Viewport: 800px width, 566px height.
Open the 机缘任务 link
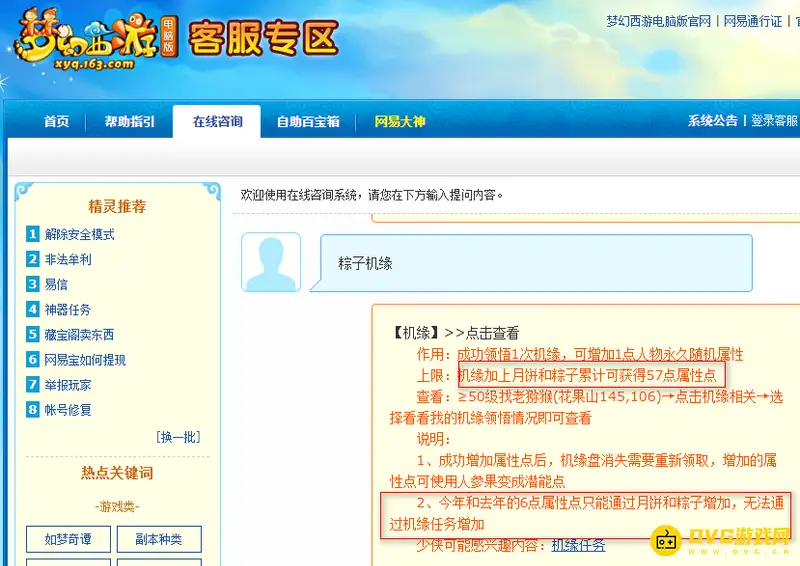pos(578,545)
